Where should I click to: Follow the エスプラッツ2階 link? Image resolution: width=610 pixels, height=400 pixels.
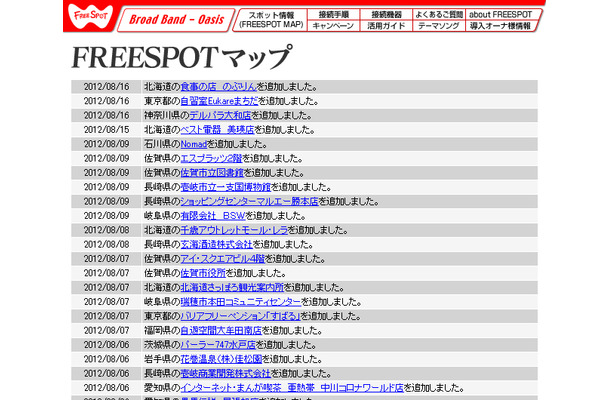tap(211, 158)
